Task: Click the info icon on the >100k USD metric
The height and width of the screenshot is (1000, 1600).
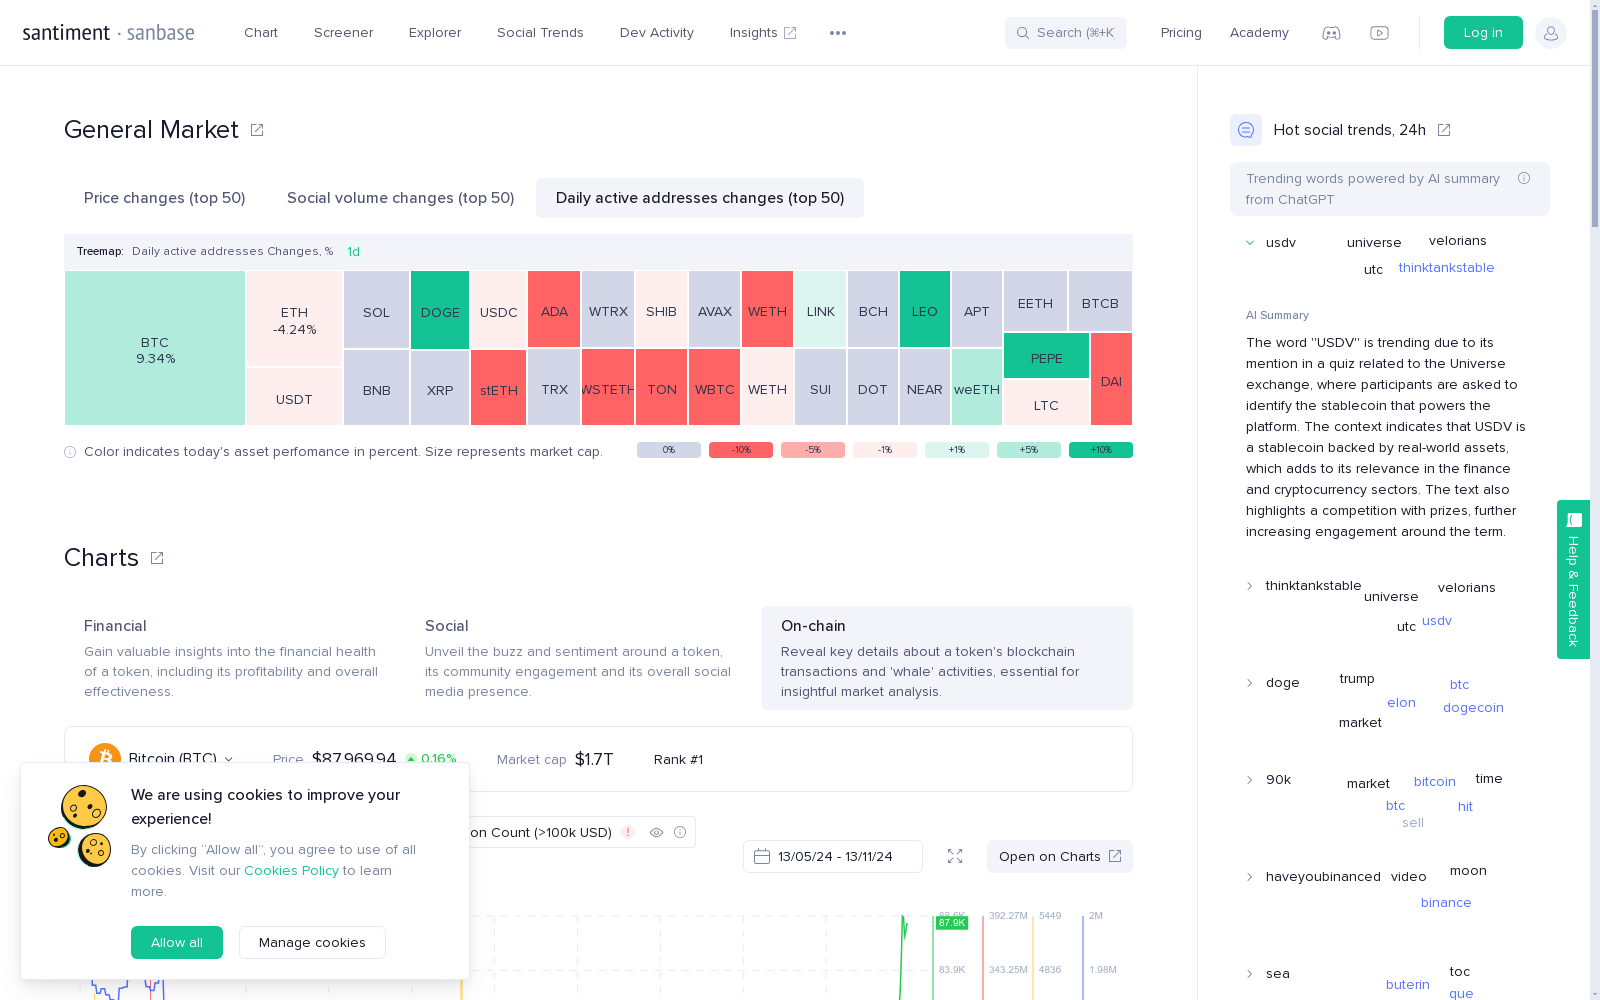Action: pos(680,832)
